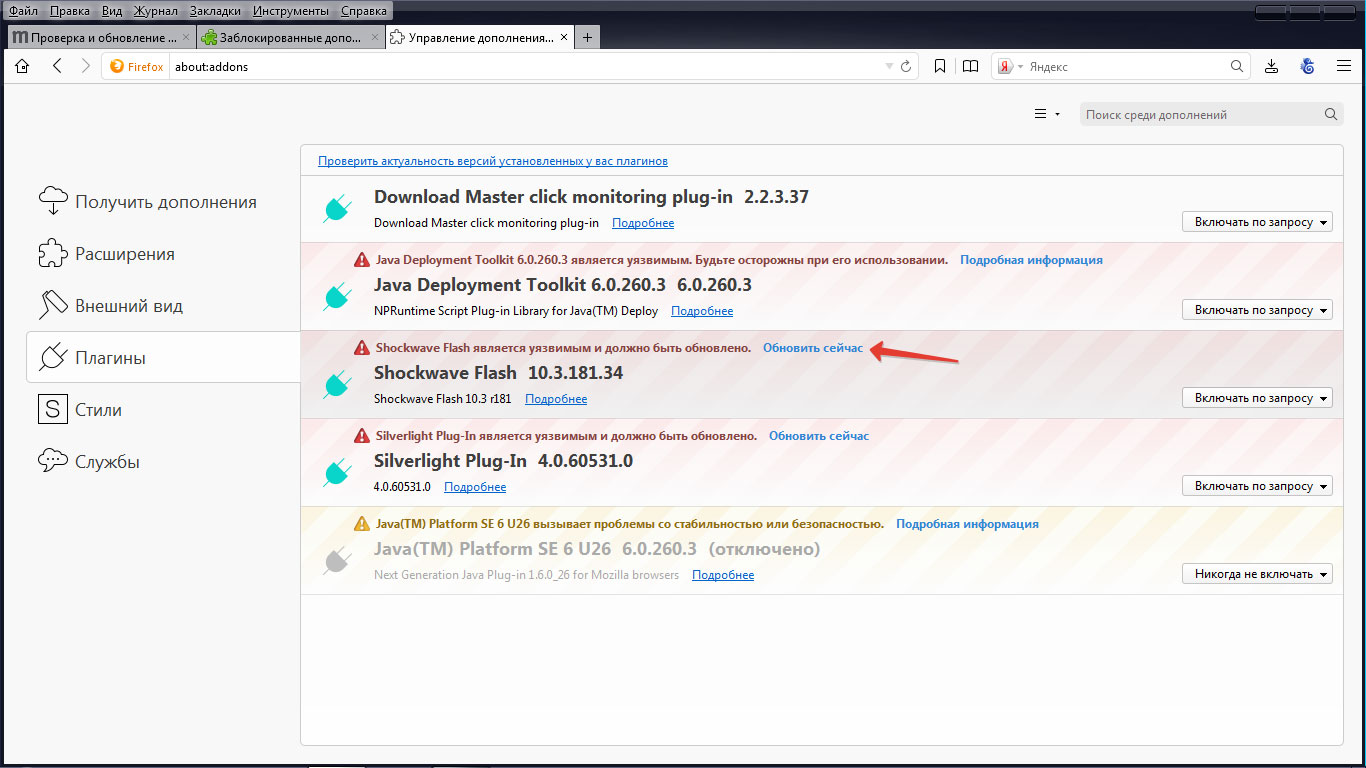The image size is (1366, 768).
Task: Select 'Внешний вид' sidebar category
Action: pos(163,306)
